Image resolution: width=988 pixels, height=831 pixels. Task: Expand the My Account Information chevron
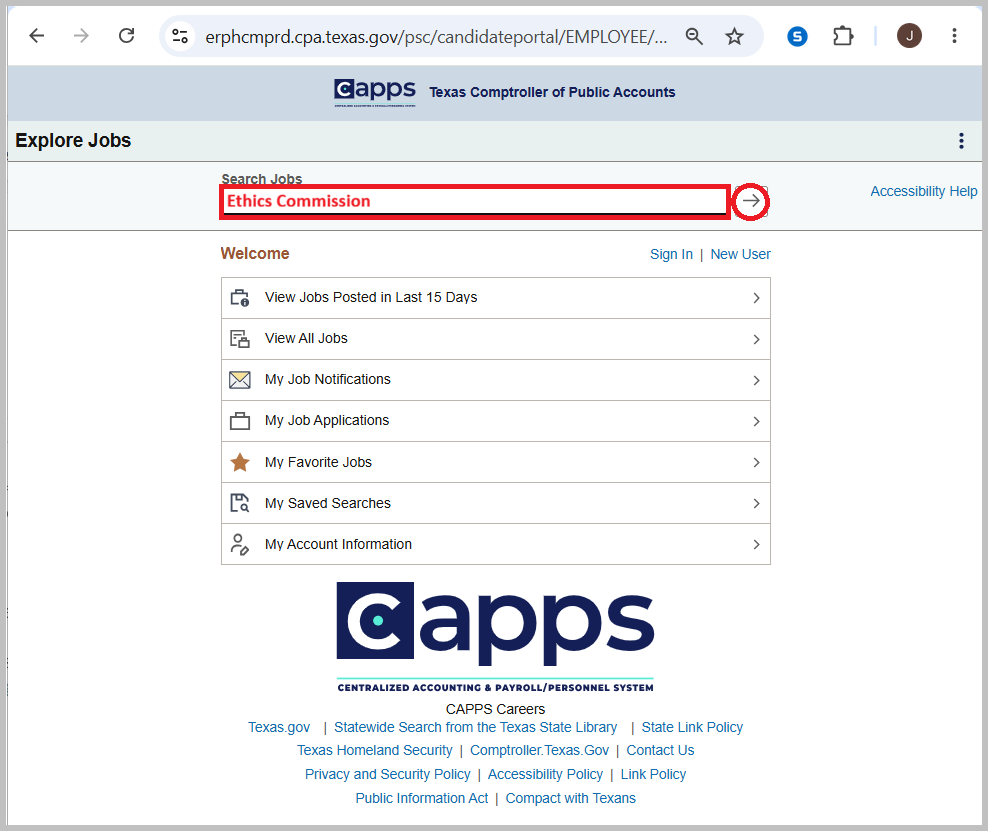coord(756,544)
